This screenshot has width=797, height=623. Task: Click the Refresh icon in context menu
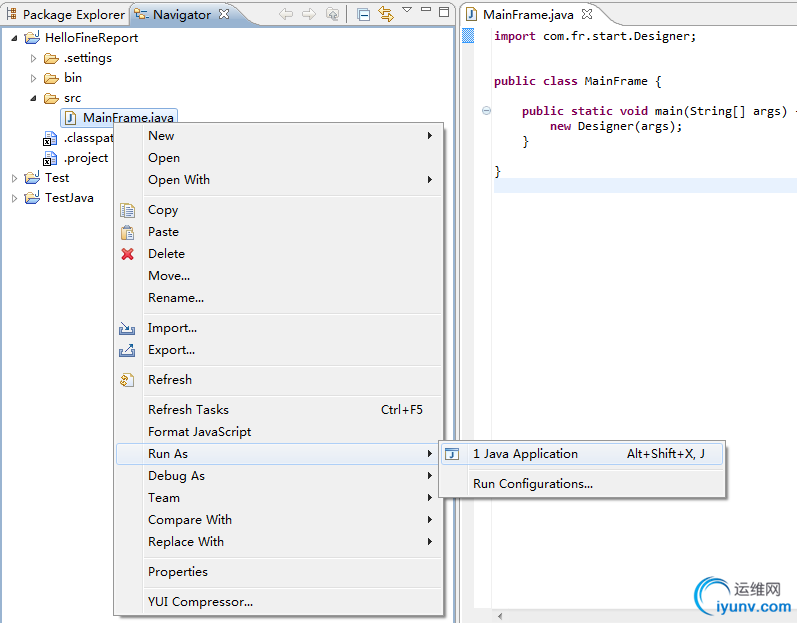tap(127, 380)
